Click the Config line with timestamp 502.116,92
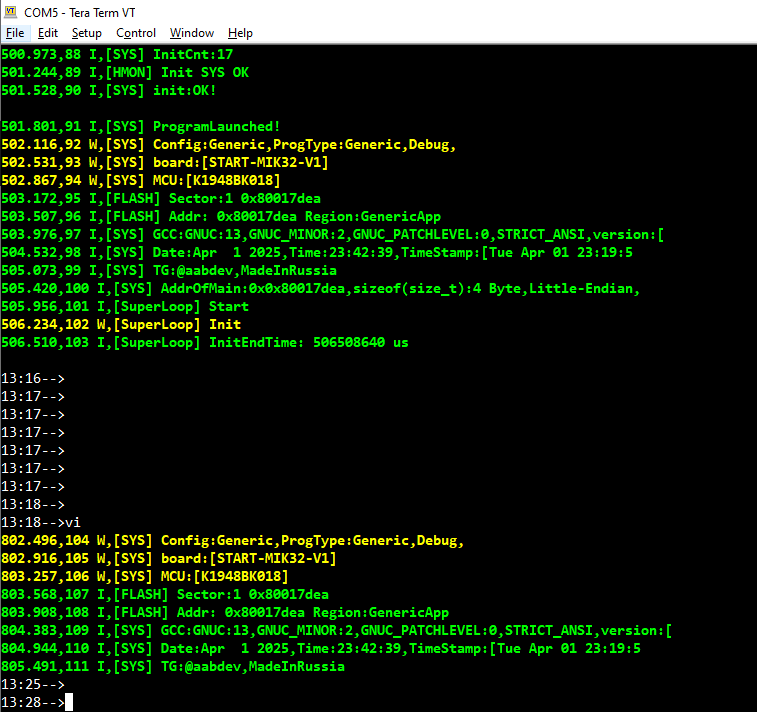The width and height of the screenshot is (757, 712). coord(228,144)
